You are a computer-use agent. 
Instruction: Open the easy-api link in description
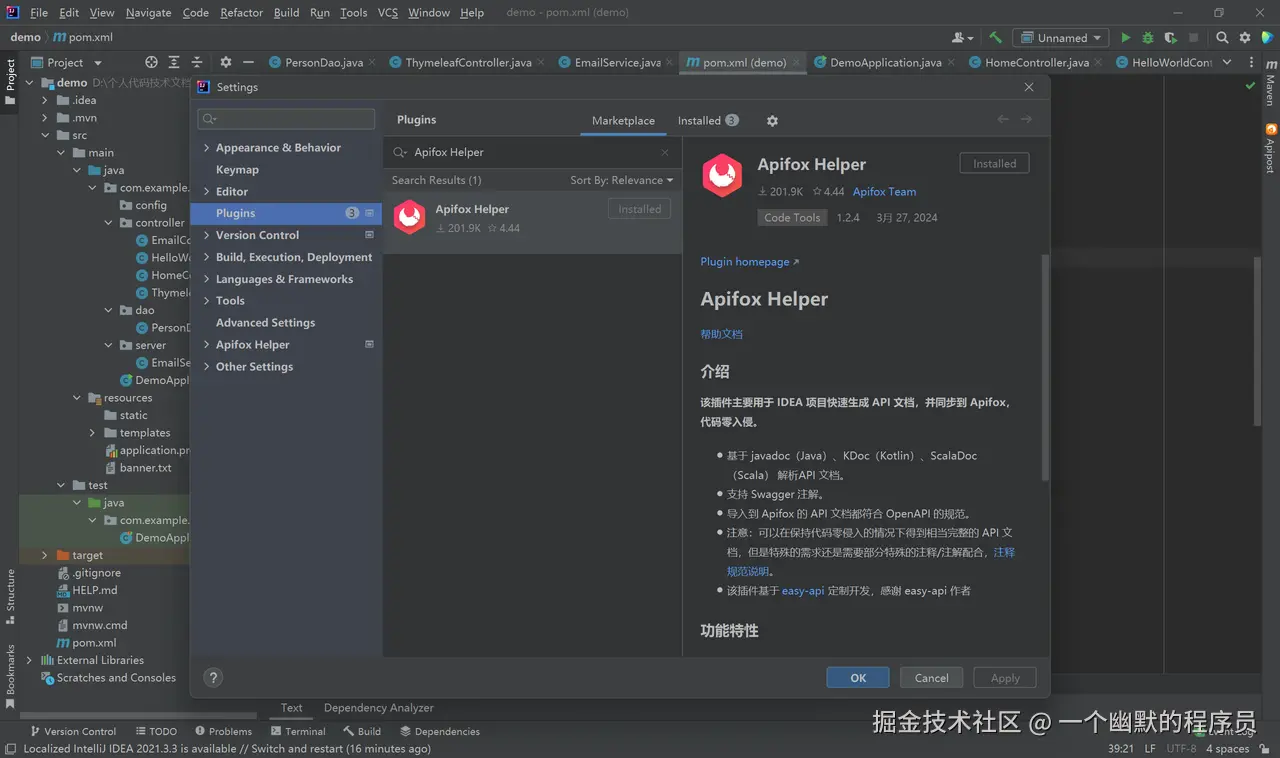tap(803, 591)
